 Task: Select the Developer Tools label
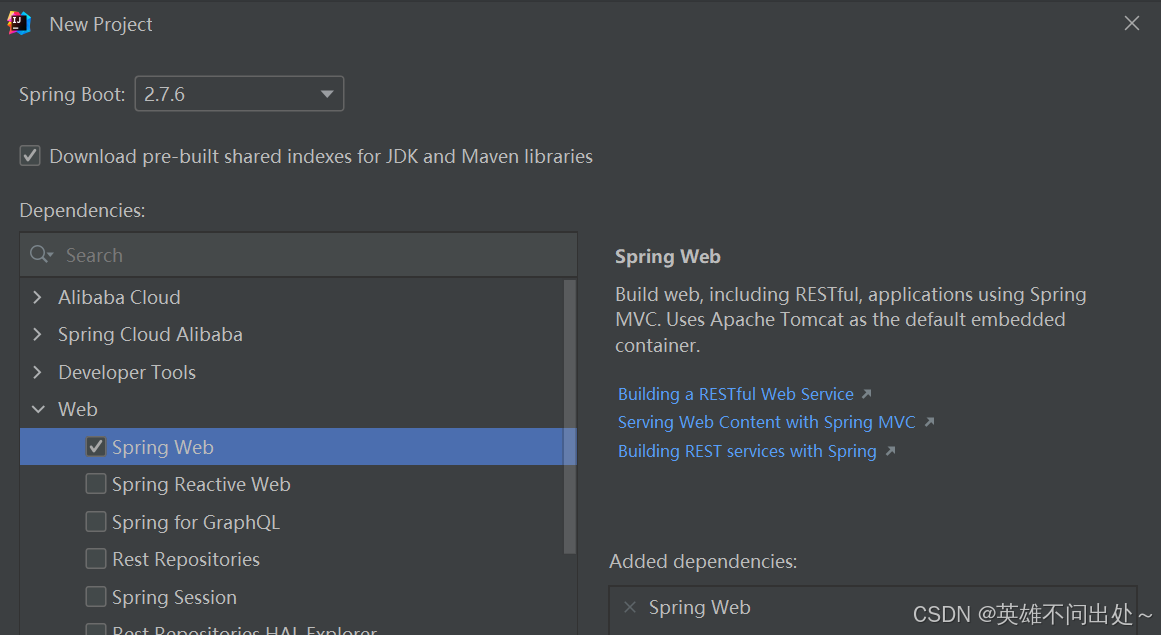coord(127,372)
